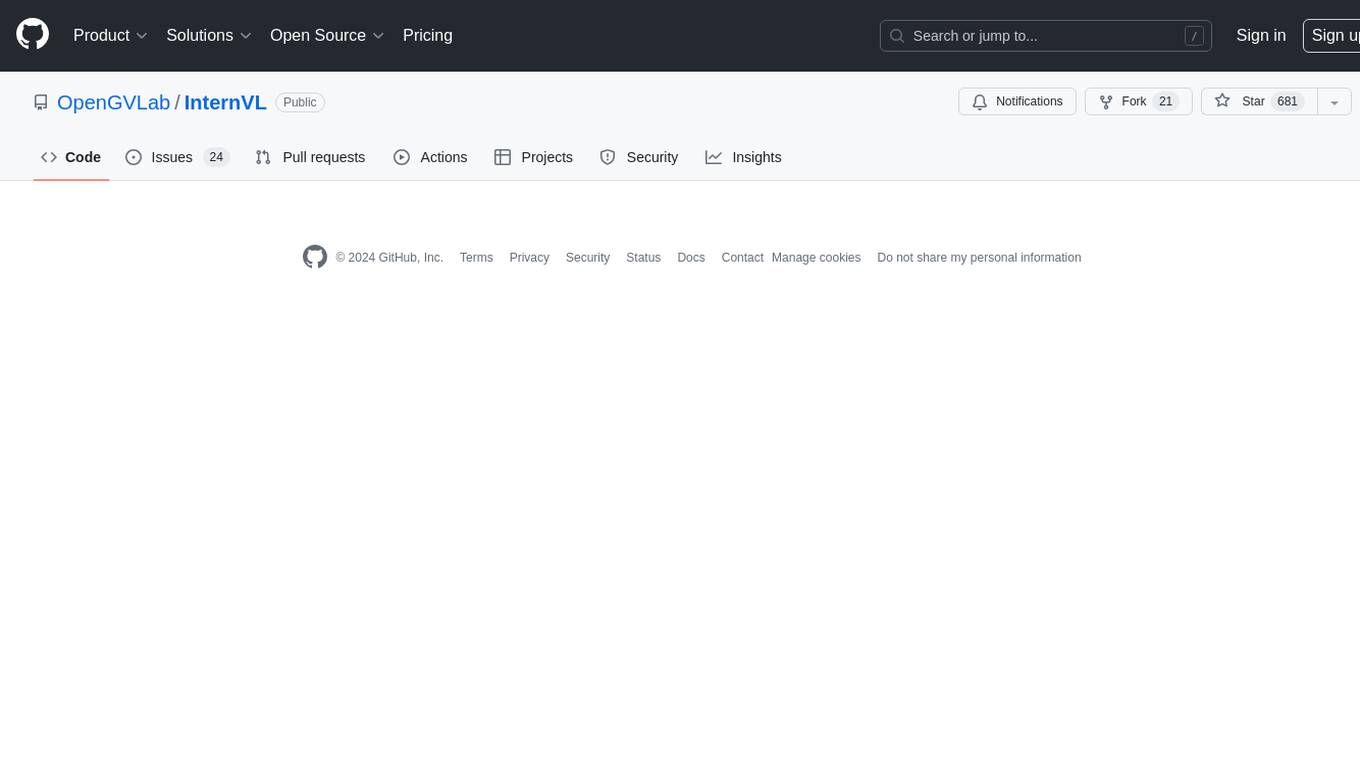Screen dimensions: 1360x764
Task: Click the © 2024 GitHub, Inc. text
Action: pos(389,258)
